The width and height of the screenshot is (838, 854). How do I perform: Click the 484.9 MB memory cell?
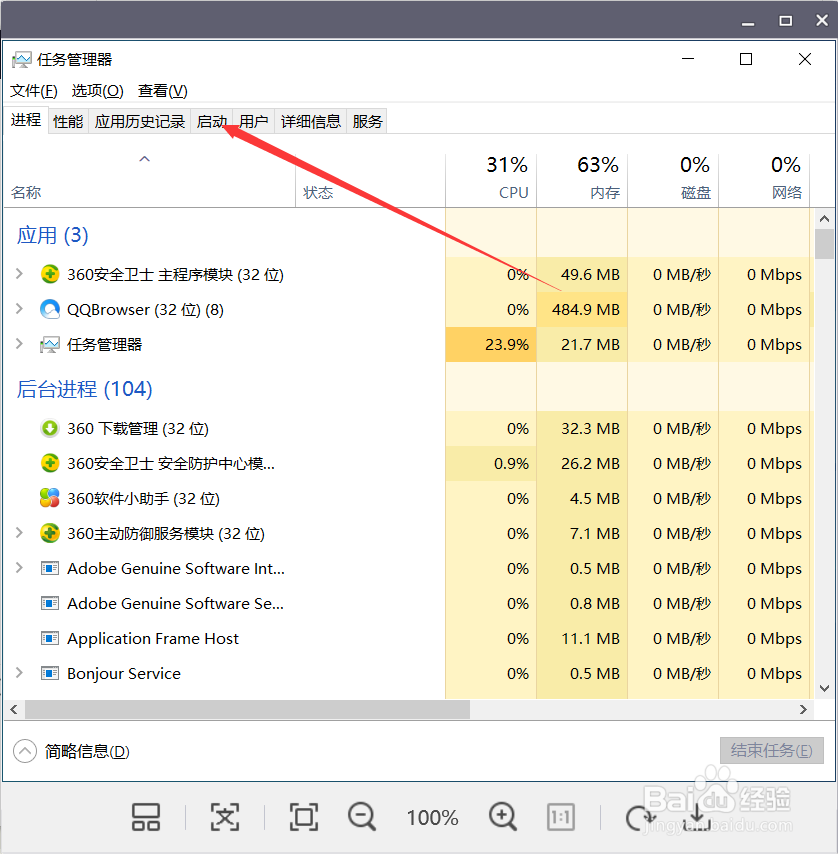click(582, 309)
